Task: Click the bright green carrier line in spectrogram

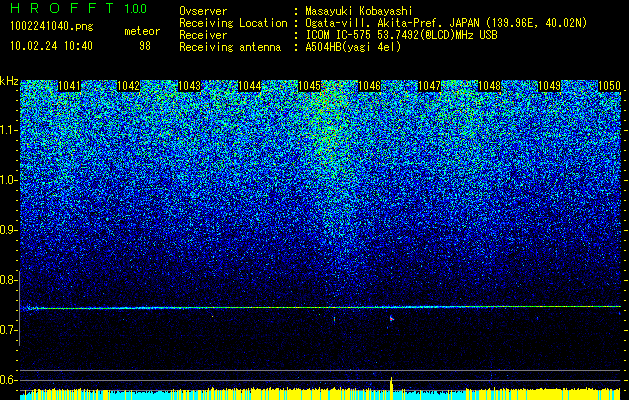Action: tap(320, 308)
